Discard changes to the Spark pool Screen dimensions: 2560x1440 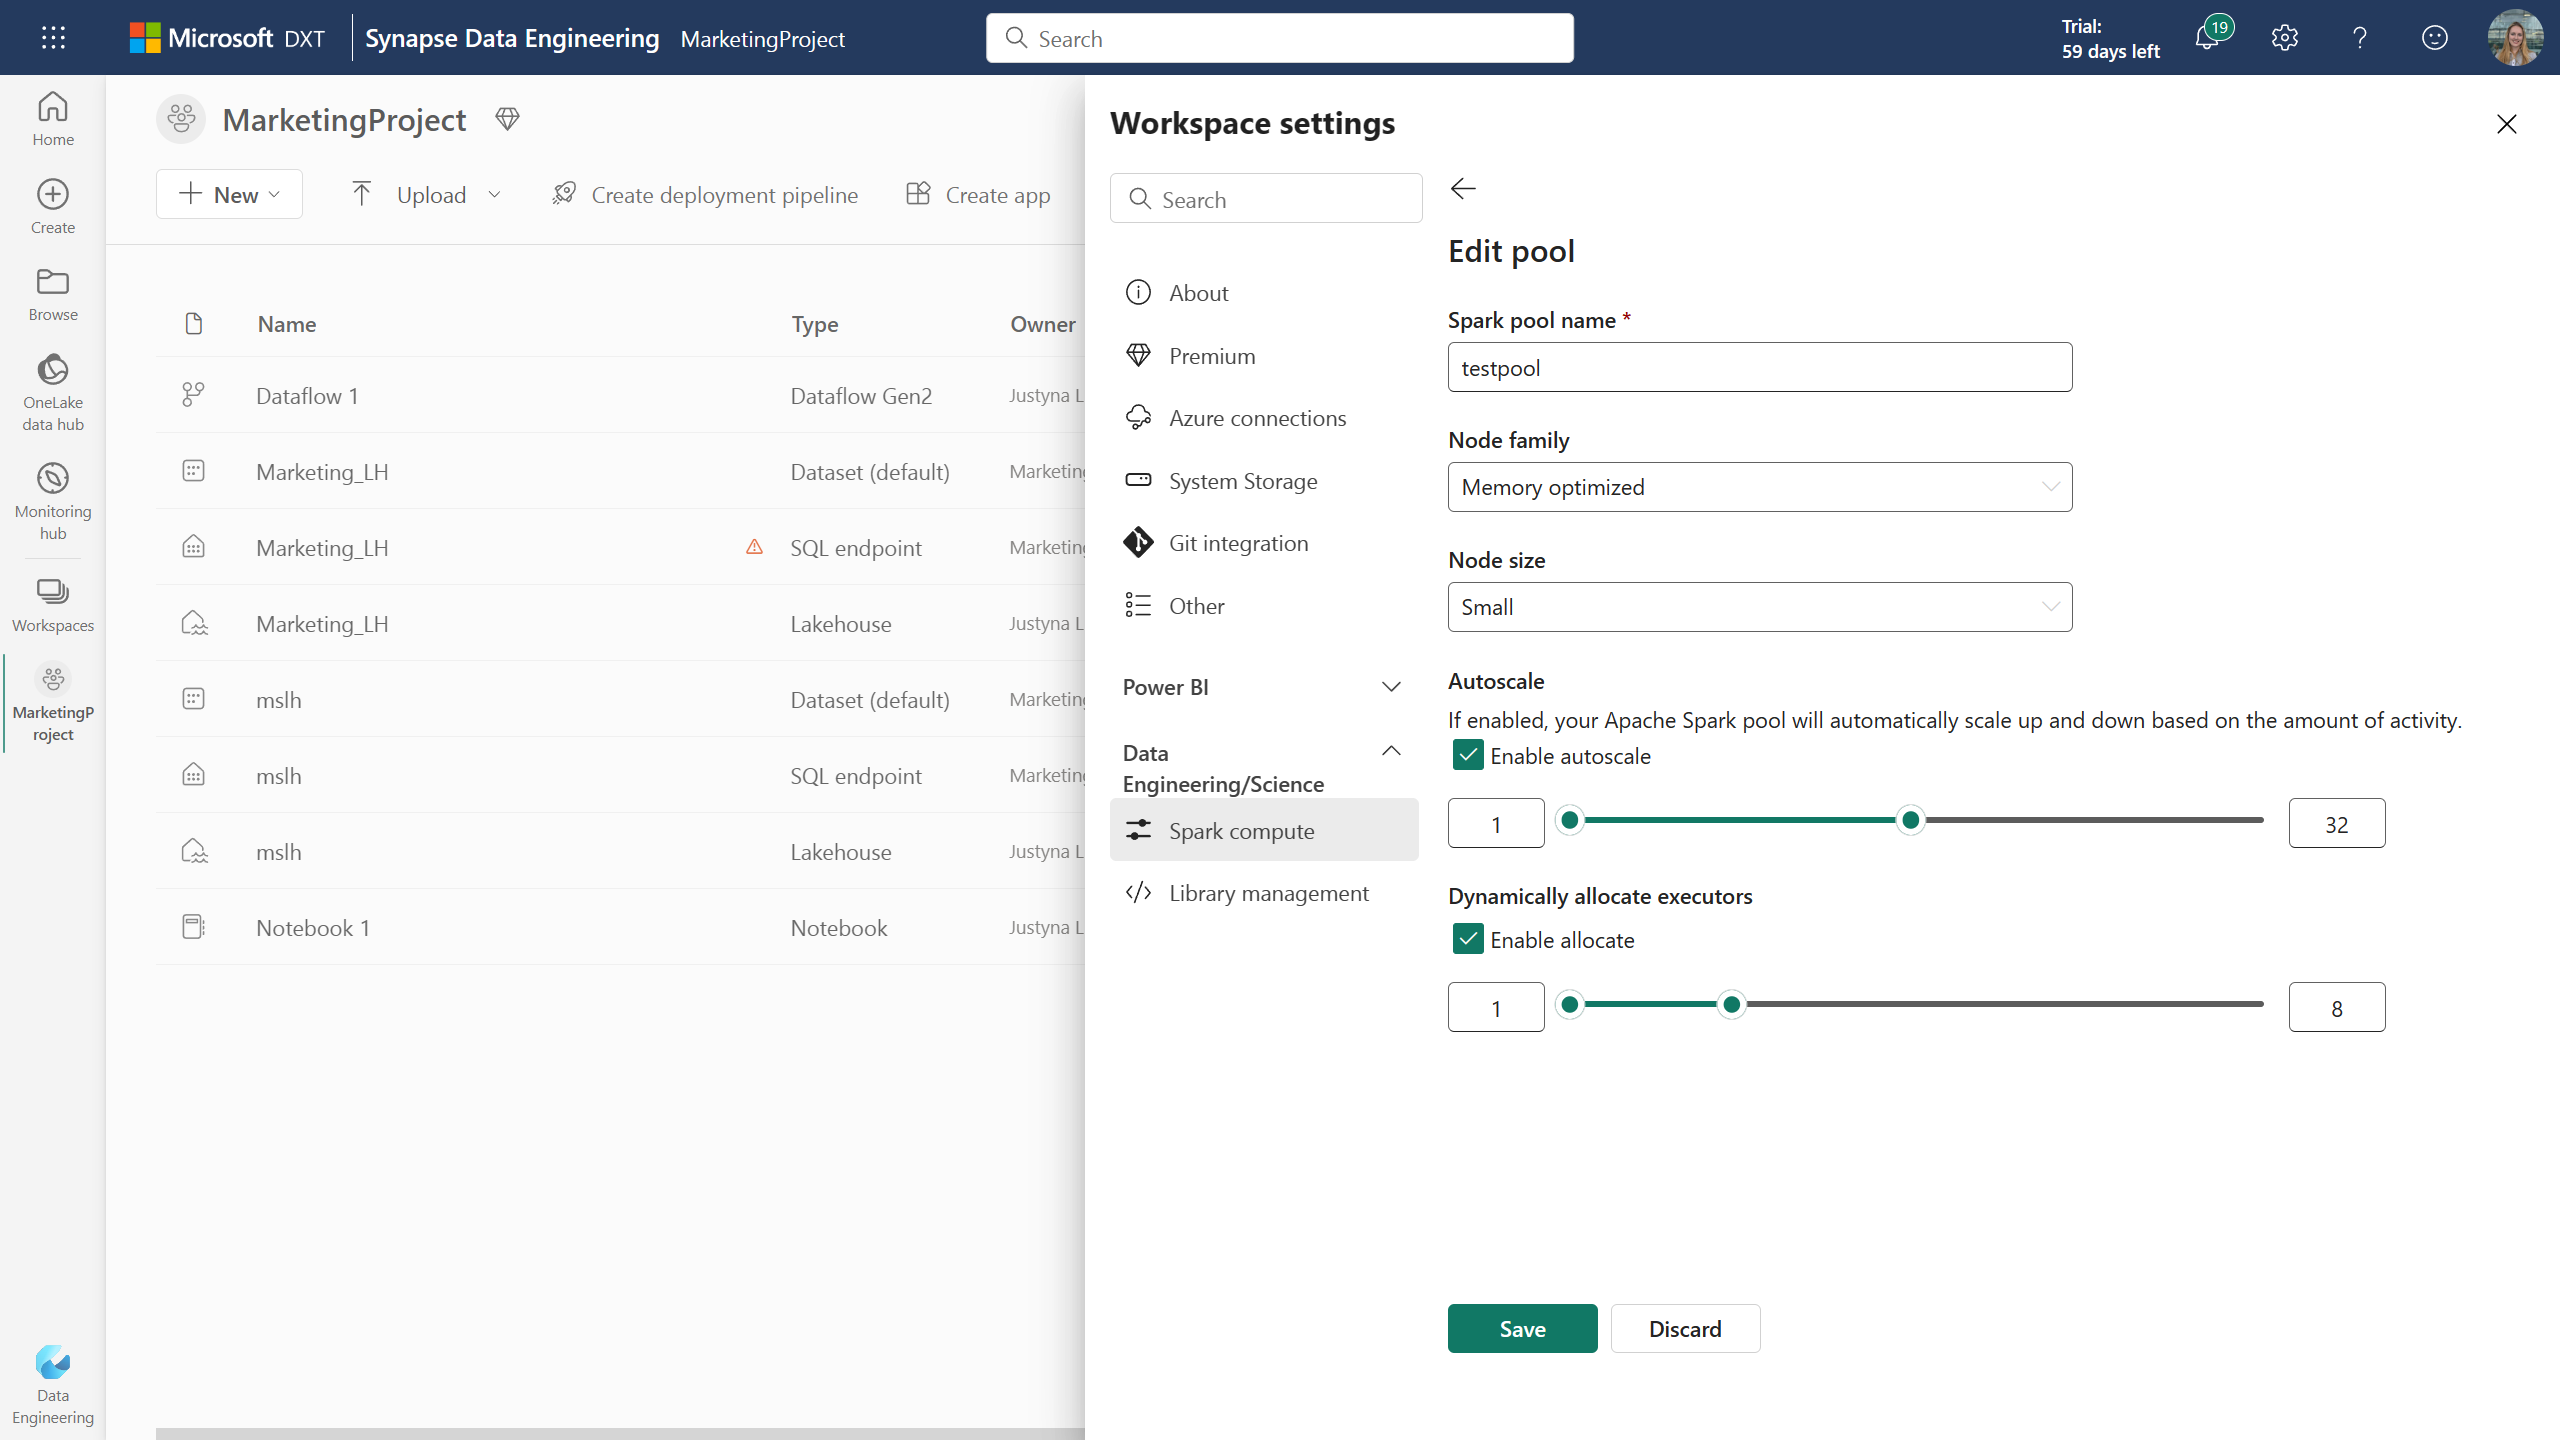(1684, 1329)
